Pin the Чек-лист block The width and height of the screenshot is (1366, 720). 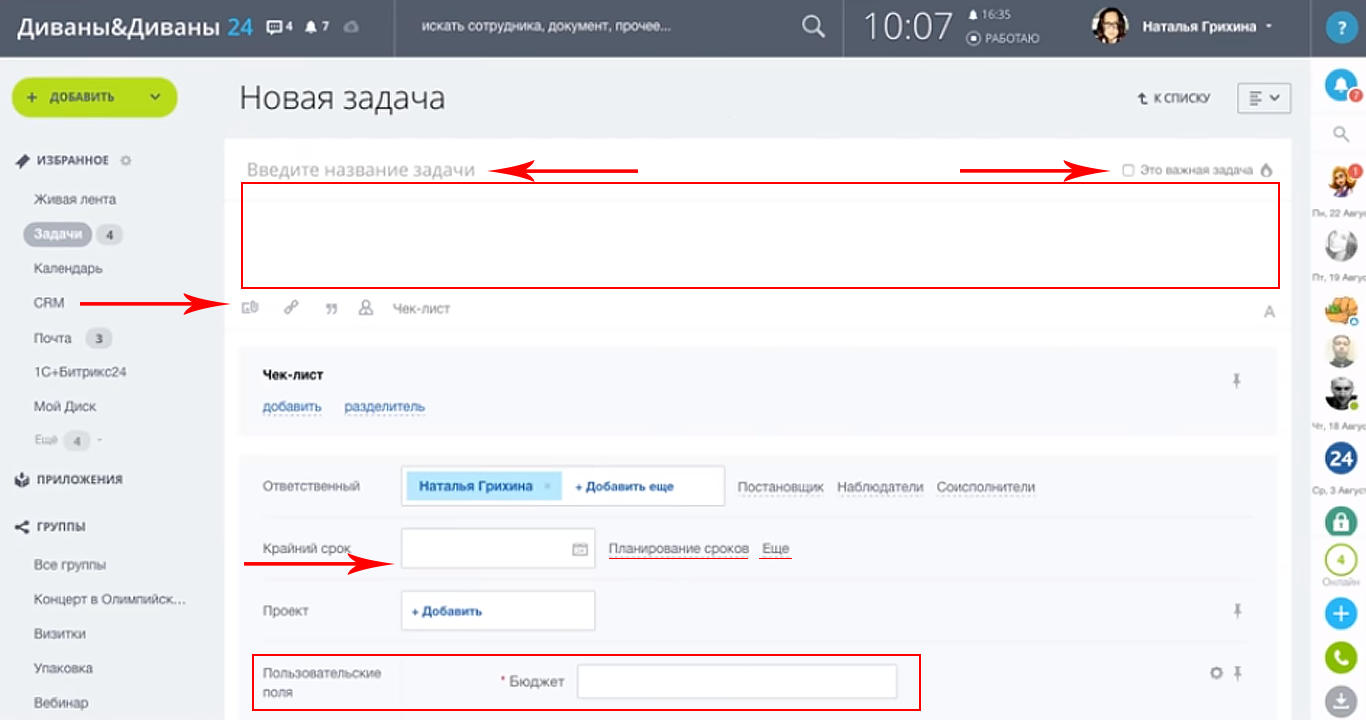point(1237,380)
